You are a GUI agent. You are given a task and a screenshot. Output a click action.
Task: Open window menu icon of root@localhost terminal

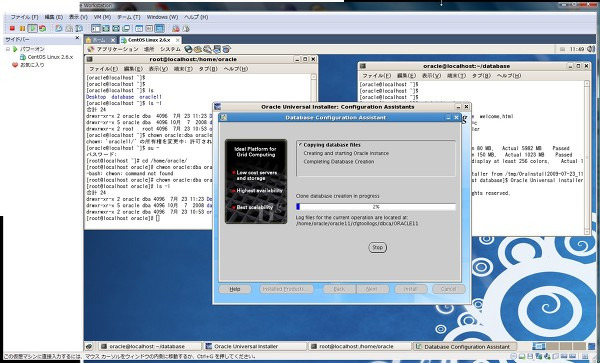[89, 59]
